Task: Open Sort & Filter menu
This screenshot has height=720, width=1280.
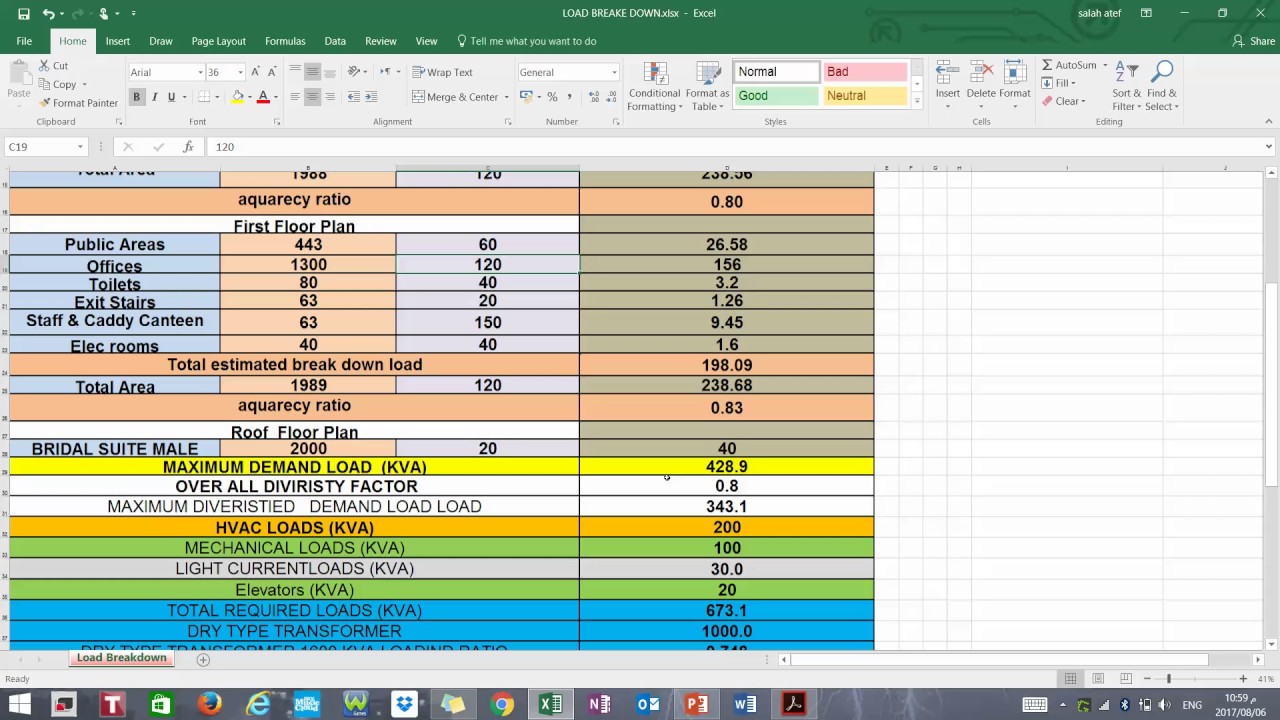Action: (1126, 87)
